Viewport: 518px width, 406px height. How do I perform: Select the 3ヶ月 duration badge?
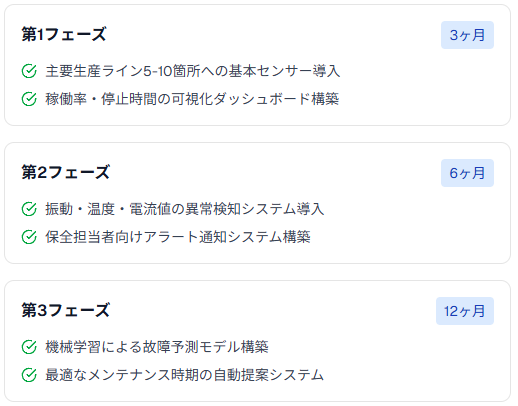pyautogui.click(x=467, y=35)
